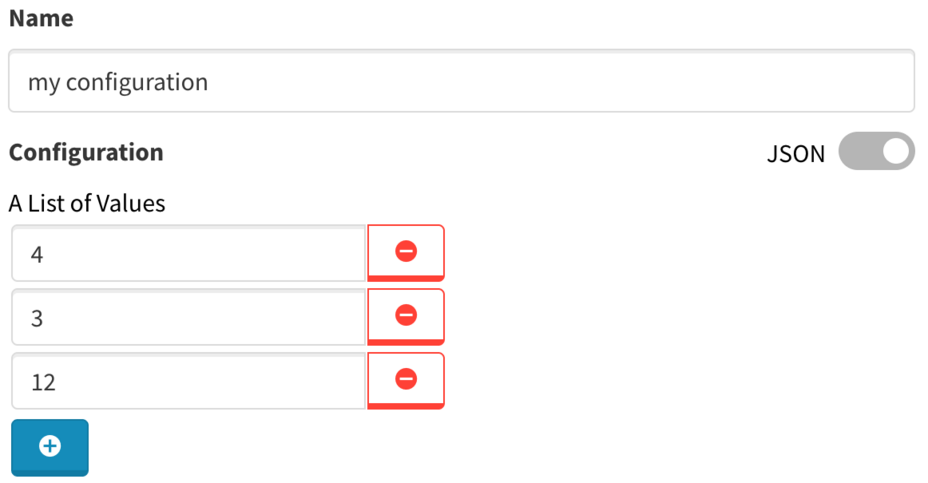Delete the list entry containing 12
928x483 pixels.
(406, 380)
